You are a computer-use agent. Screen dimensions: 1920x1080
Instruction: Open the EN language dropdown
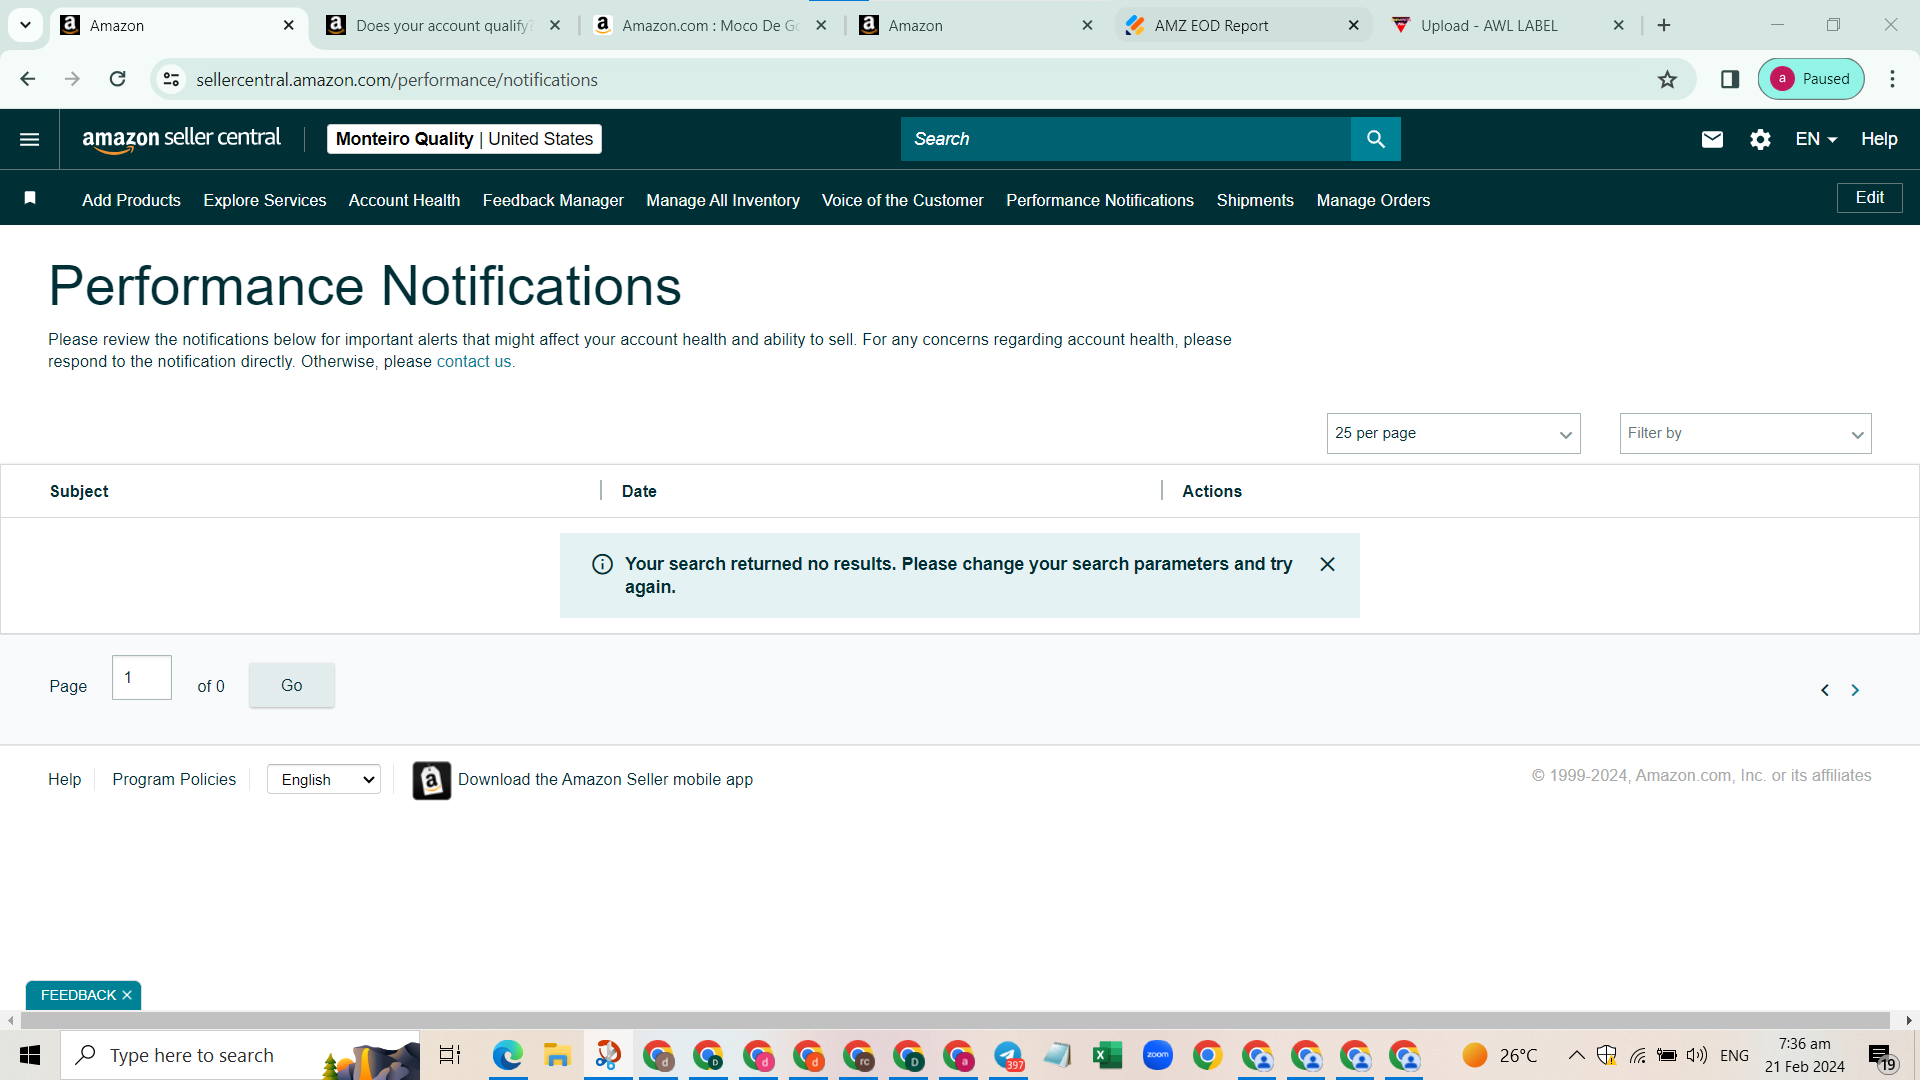click(x=1816, y=139)
